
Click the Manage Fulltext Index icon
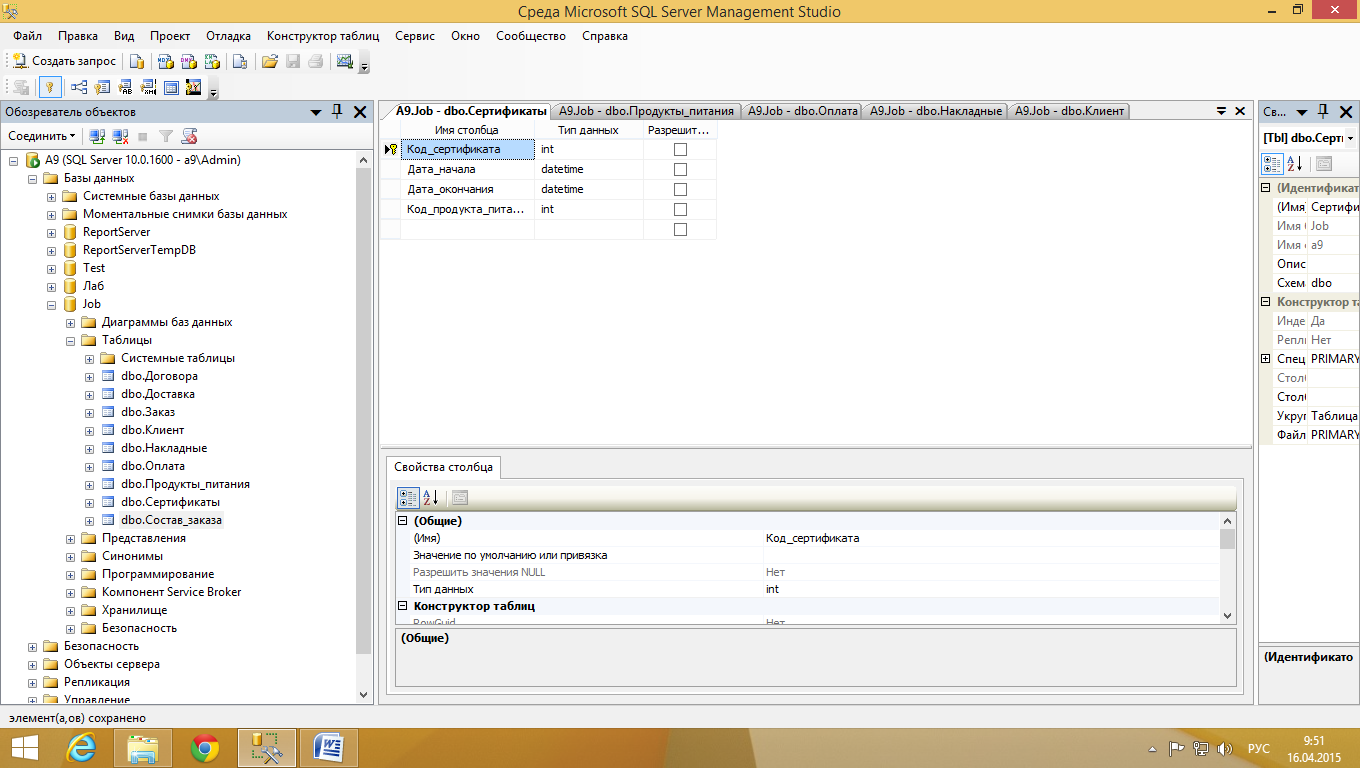[126, 87]
